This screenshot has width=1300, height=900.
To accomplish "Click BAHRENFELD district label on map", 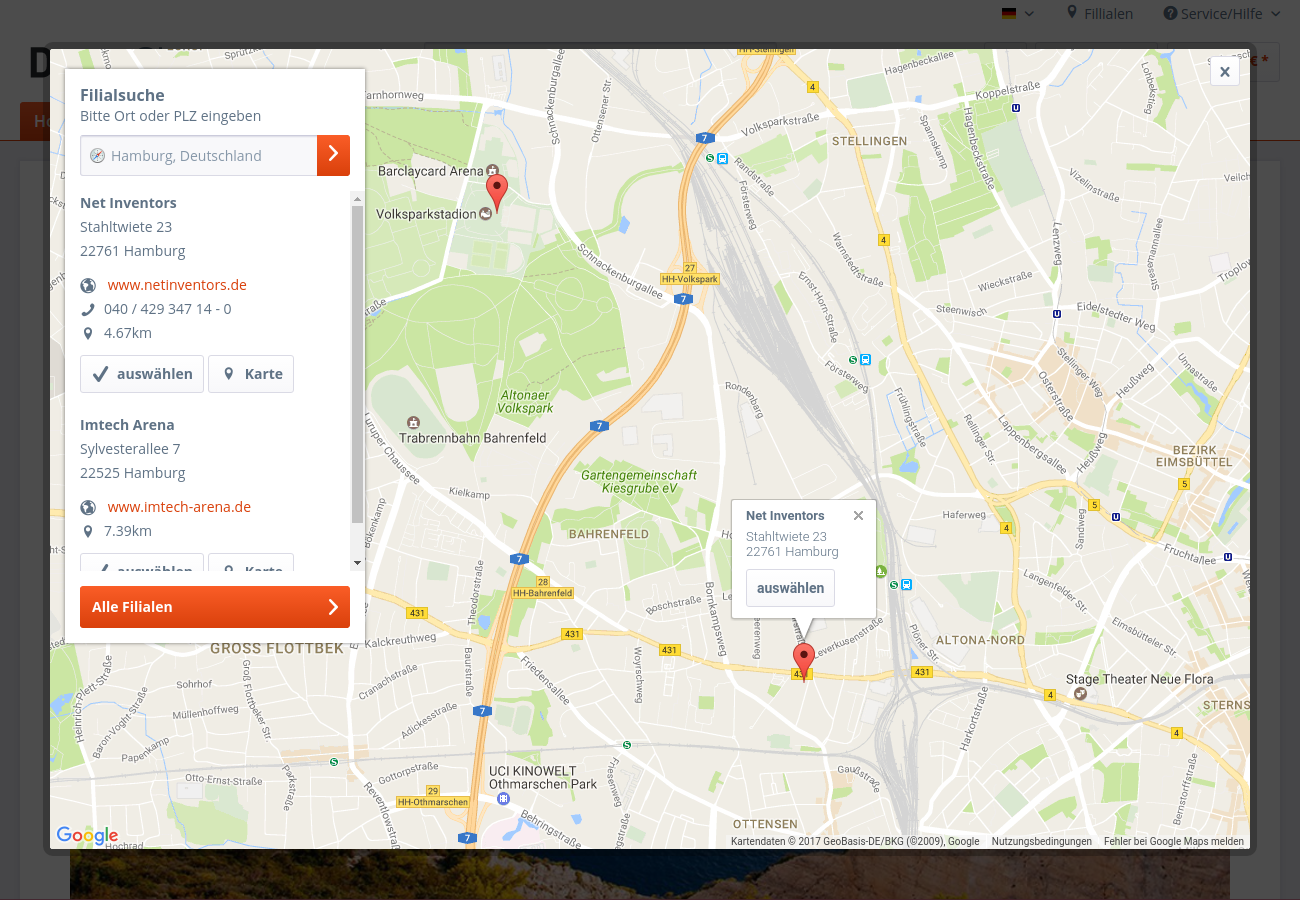I will pos(608,534).
